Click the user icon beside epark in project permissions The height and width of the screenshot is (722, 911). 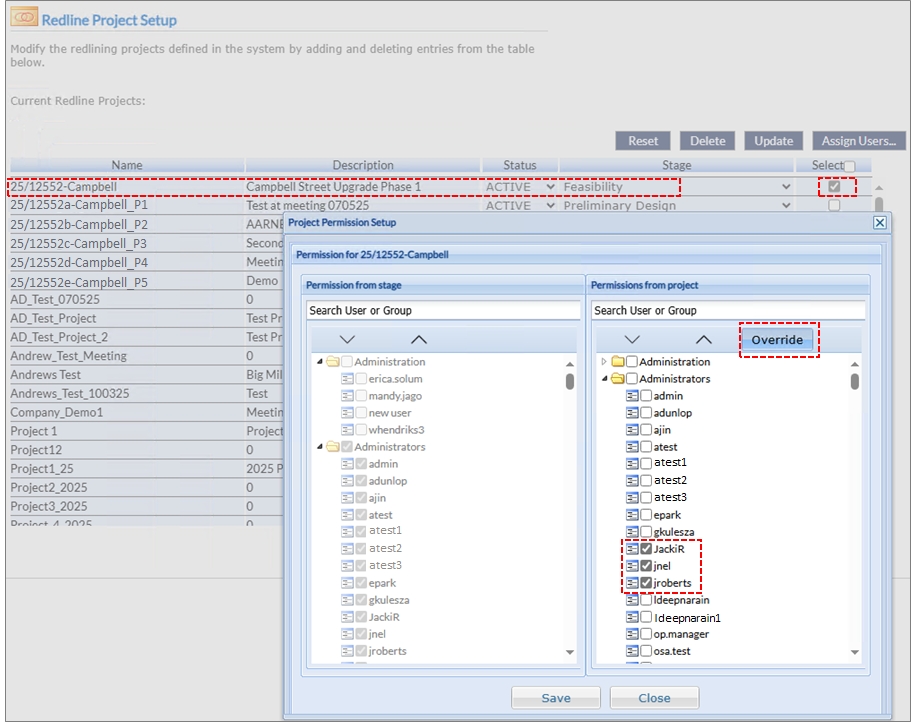(633, 515)
